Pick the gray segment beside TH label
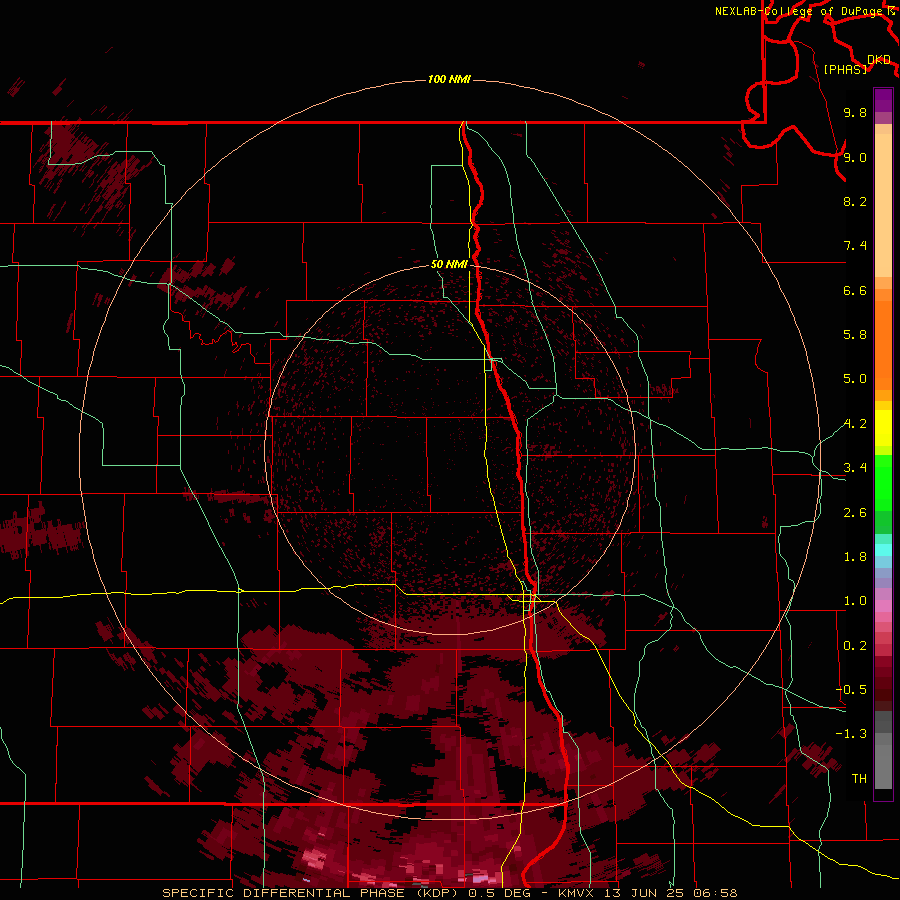The width and height of the screenshot is (900, 900). [x=883, y=769]
